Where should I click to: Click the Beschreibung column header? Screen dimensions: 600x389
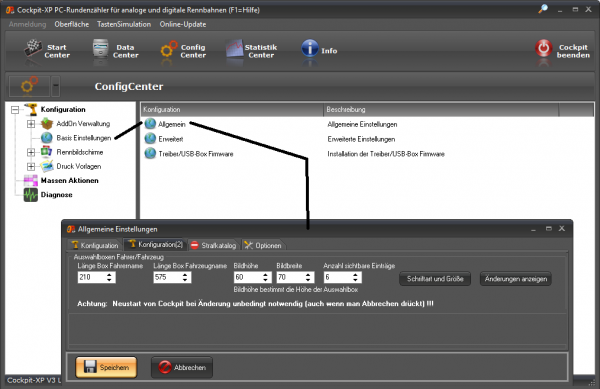(x=441, y=109)
